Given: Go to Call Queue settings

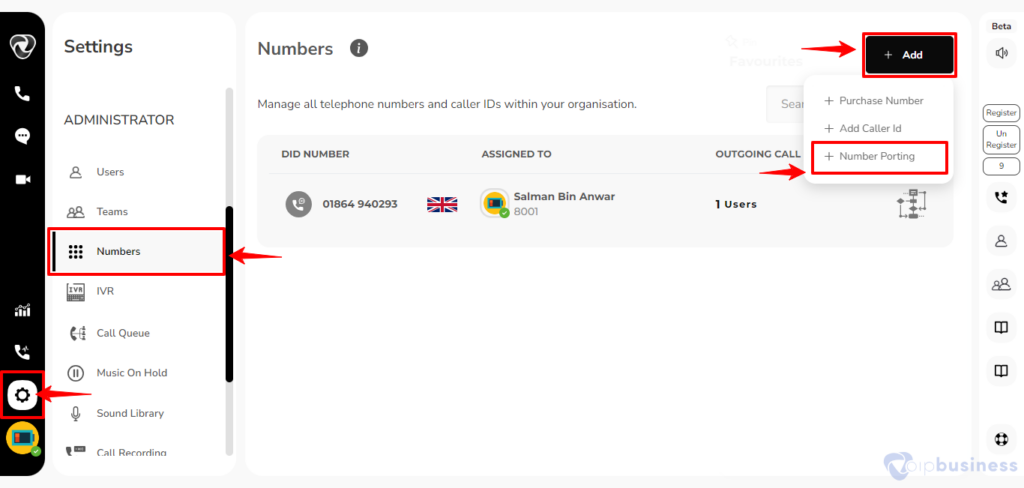Looking at the screenshot, I should point(123,333).
